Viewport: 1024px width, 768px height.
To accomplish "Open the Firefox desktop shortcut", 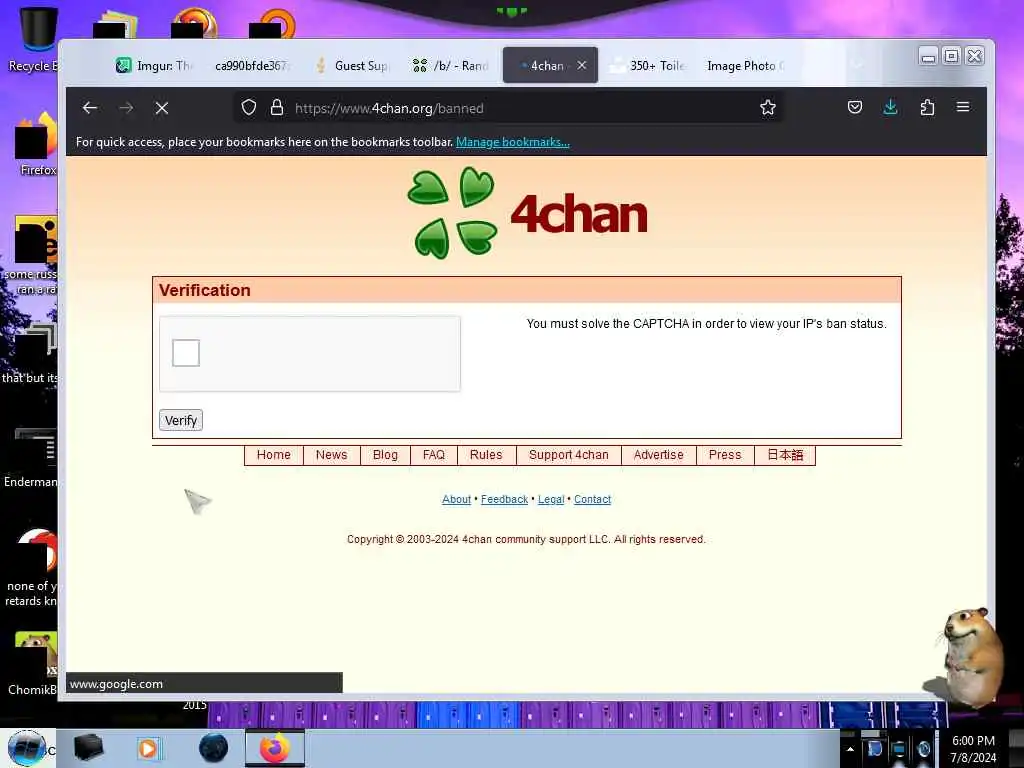I will (36, 144).
